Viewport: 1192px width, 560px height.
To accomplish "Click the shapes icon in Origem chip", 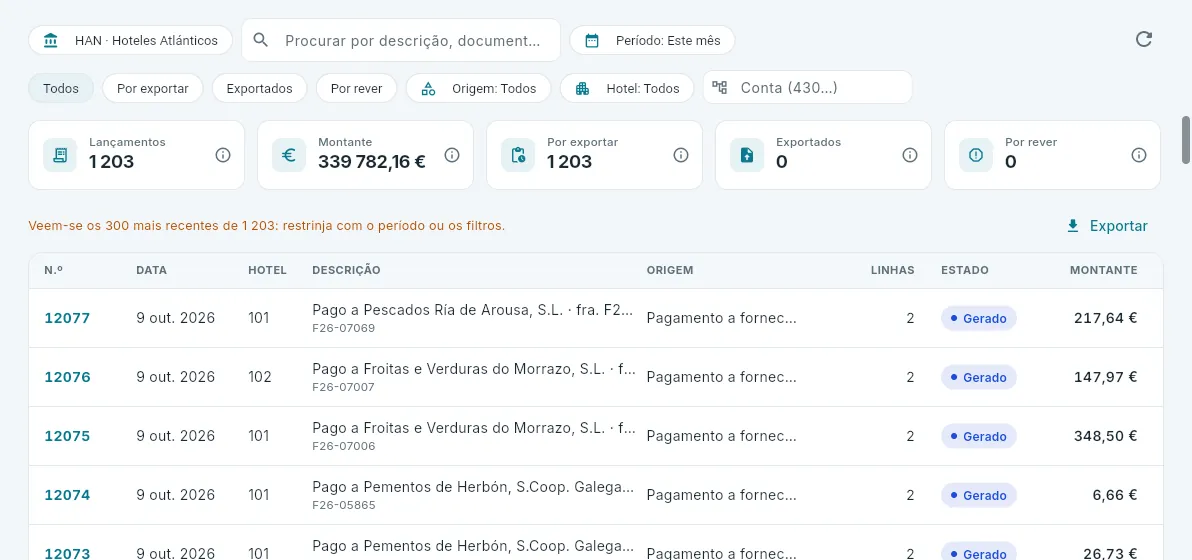I will click(428, 88).
